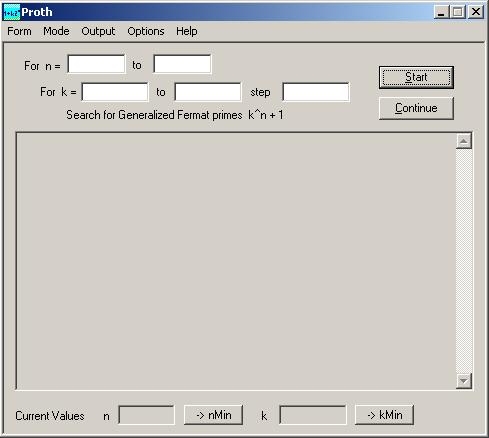Click the Start button

pos(416,77)
